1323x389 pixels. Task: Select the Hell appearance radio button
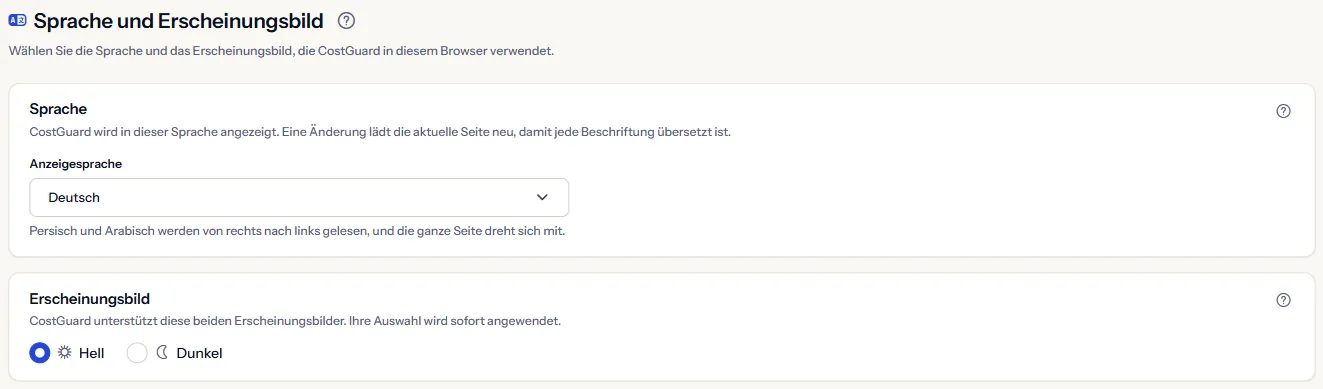(40, 352)
